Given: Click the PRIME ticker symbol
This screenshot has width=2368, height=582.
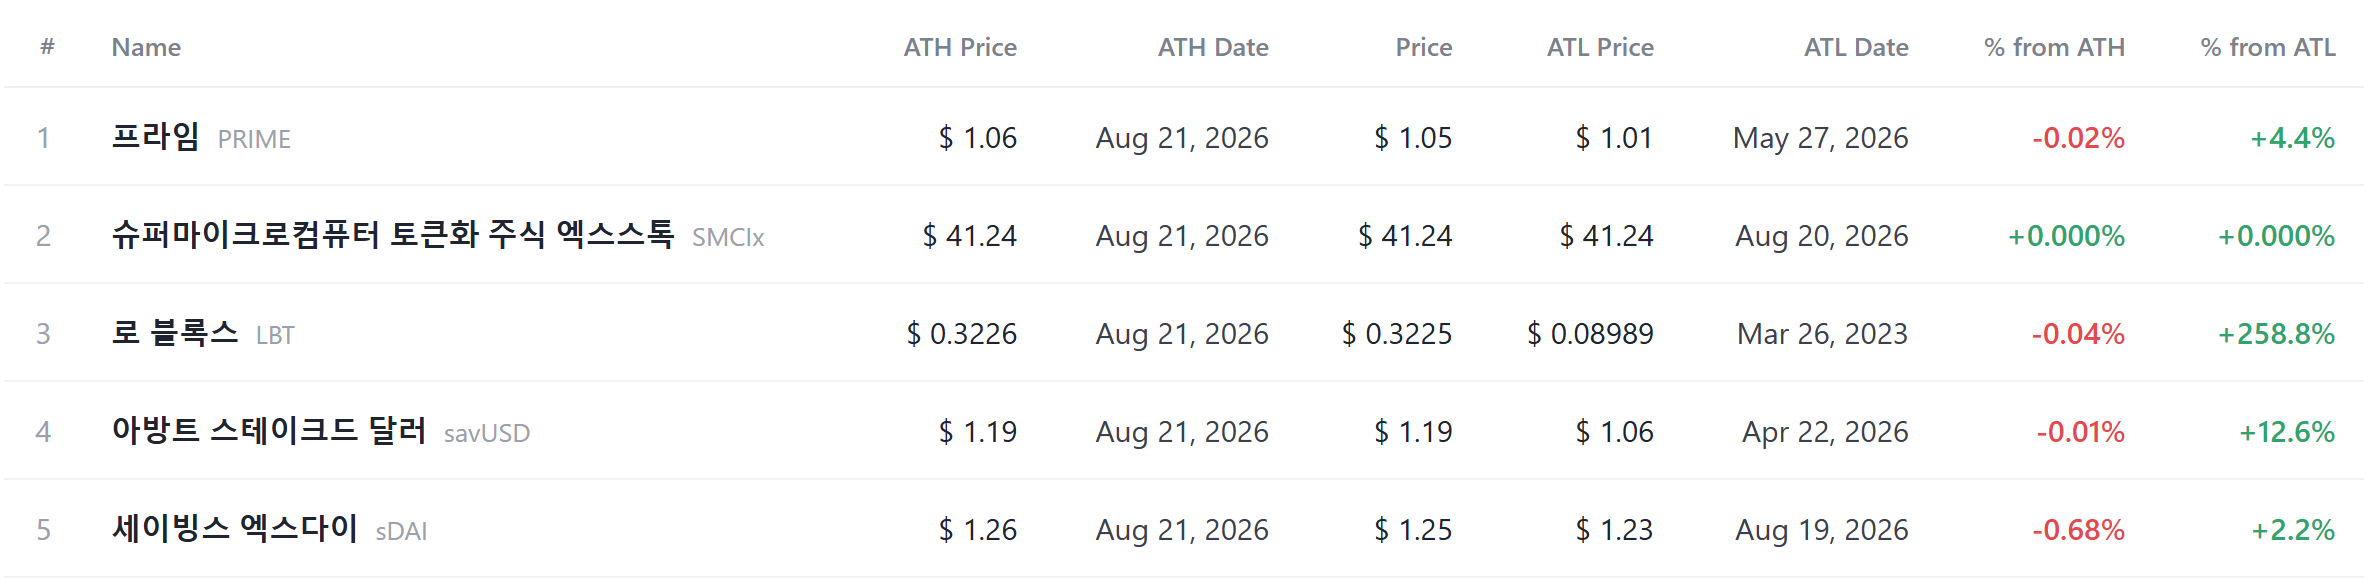Looking at the screenshot, I should (x=254, y=139).
